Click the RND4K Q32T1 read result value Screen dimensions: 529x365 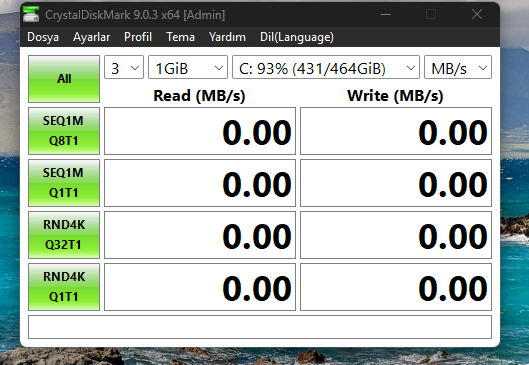(x=200, y=235)
